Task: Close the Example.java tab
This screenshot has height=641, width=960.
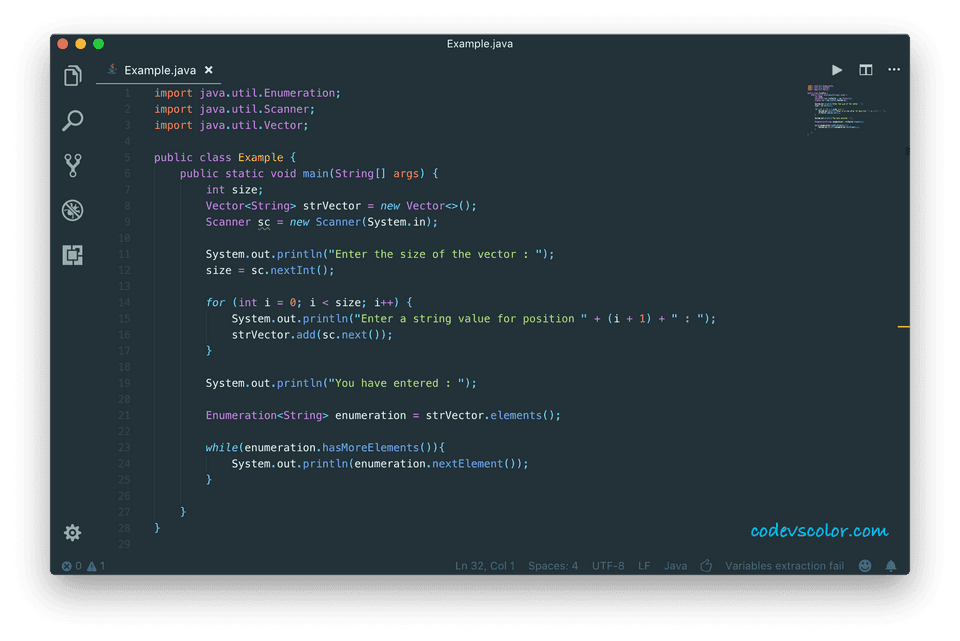Action: [208, 70]
